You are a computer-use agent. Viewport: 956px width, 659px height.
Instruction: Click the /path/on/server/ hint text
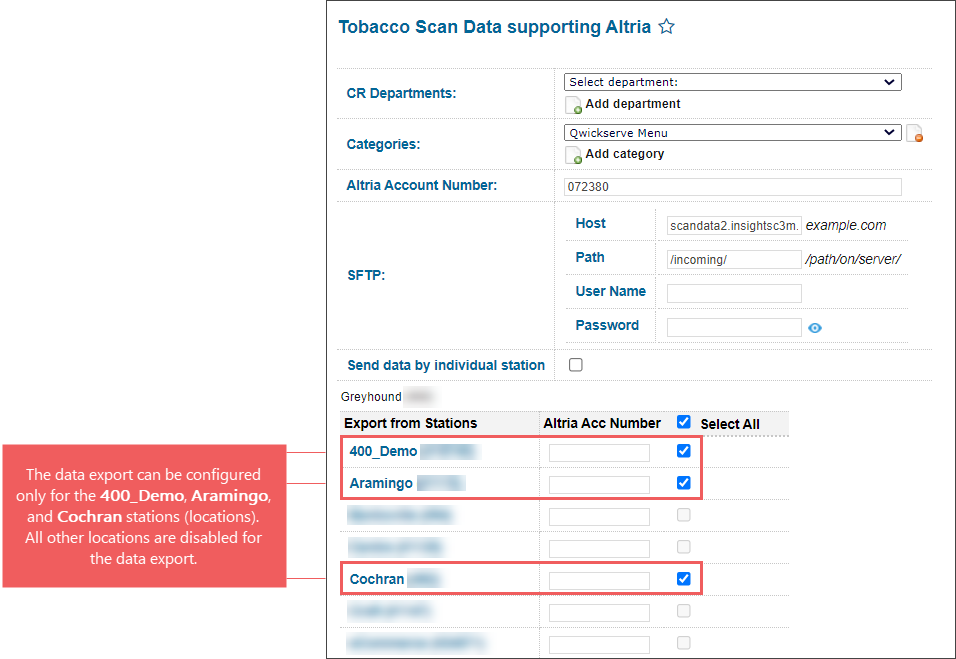tap(853, 259)
